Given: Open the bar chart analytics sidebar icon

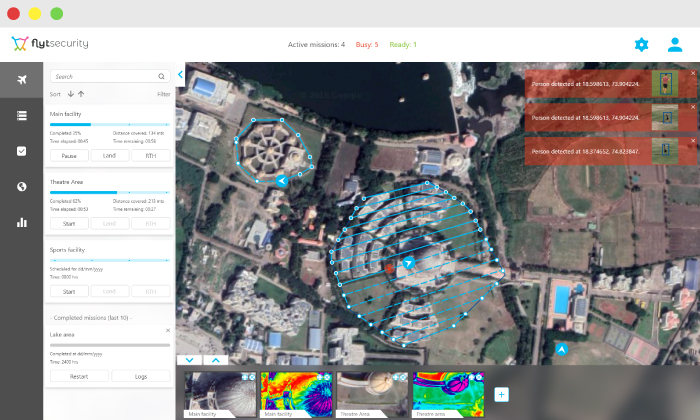Looking at the screenshot, I should coord(21,222).
